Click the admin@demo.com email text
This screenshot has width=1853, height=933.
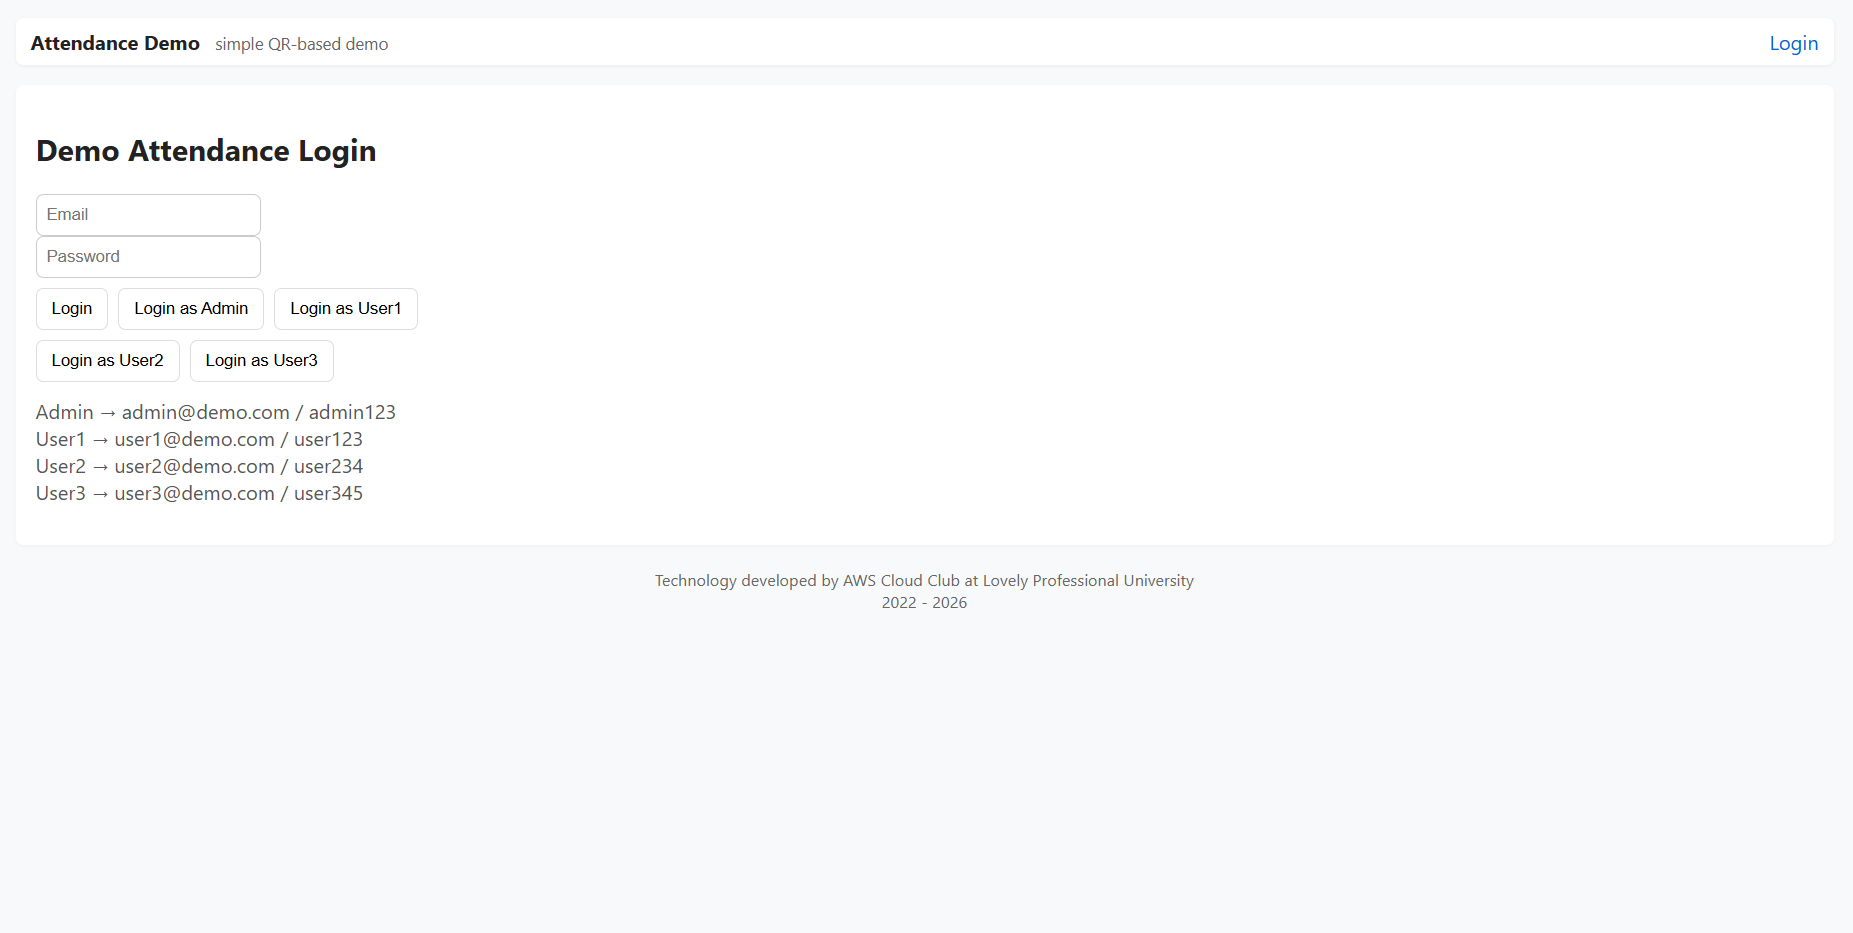point(205,412)
